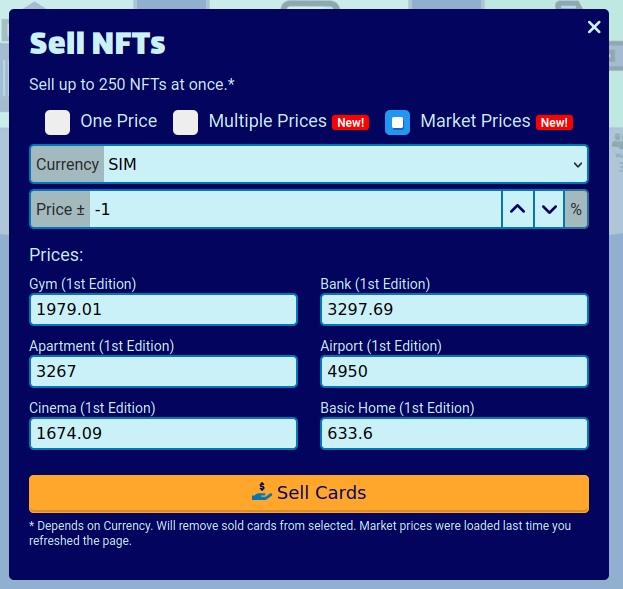Select the Multiple Prices option
The width and height of the screenshot is (623, 589).
(186, 122)
